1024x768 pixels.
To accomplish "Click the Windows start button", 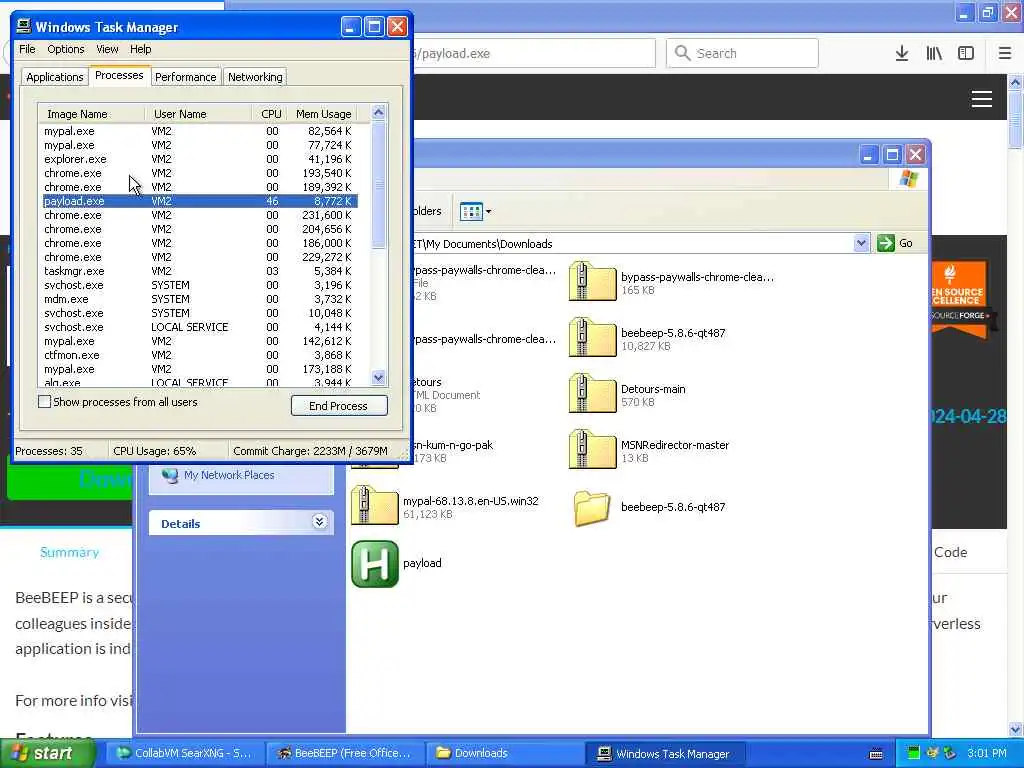I will (x=46, y=754).
